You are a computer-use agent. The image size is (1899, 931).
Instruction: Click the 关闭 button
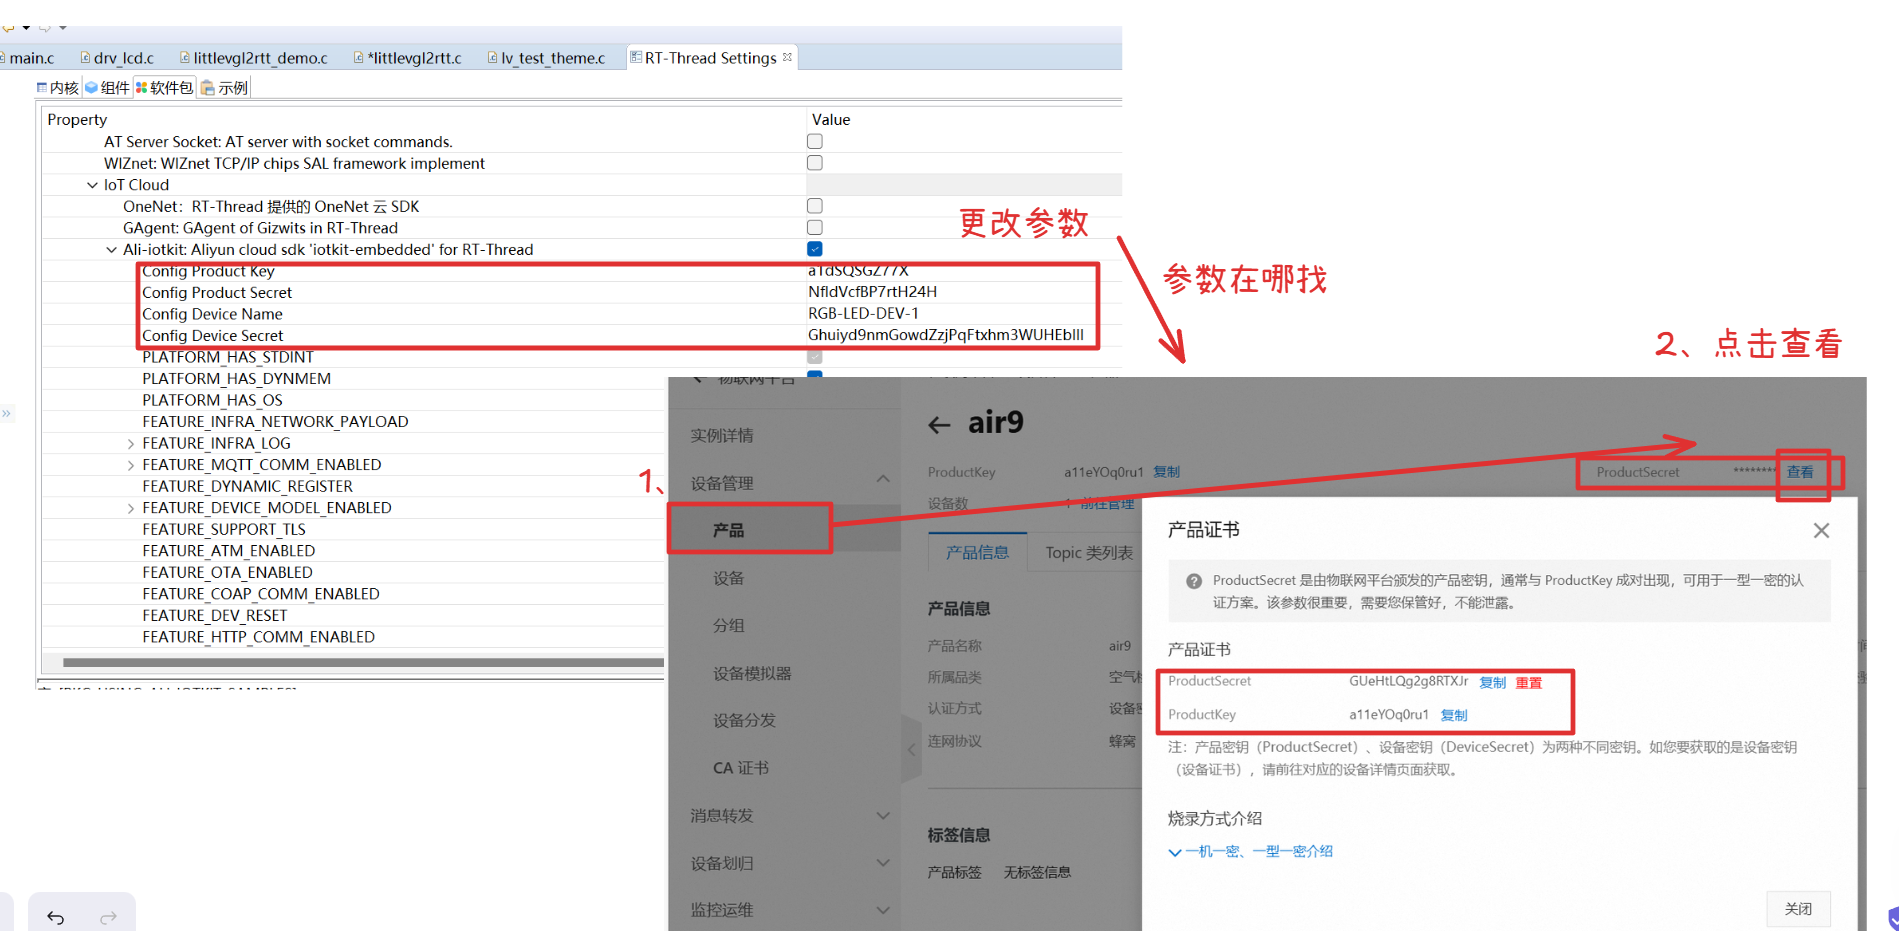pos(1798,908)
